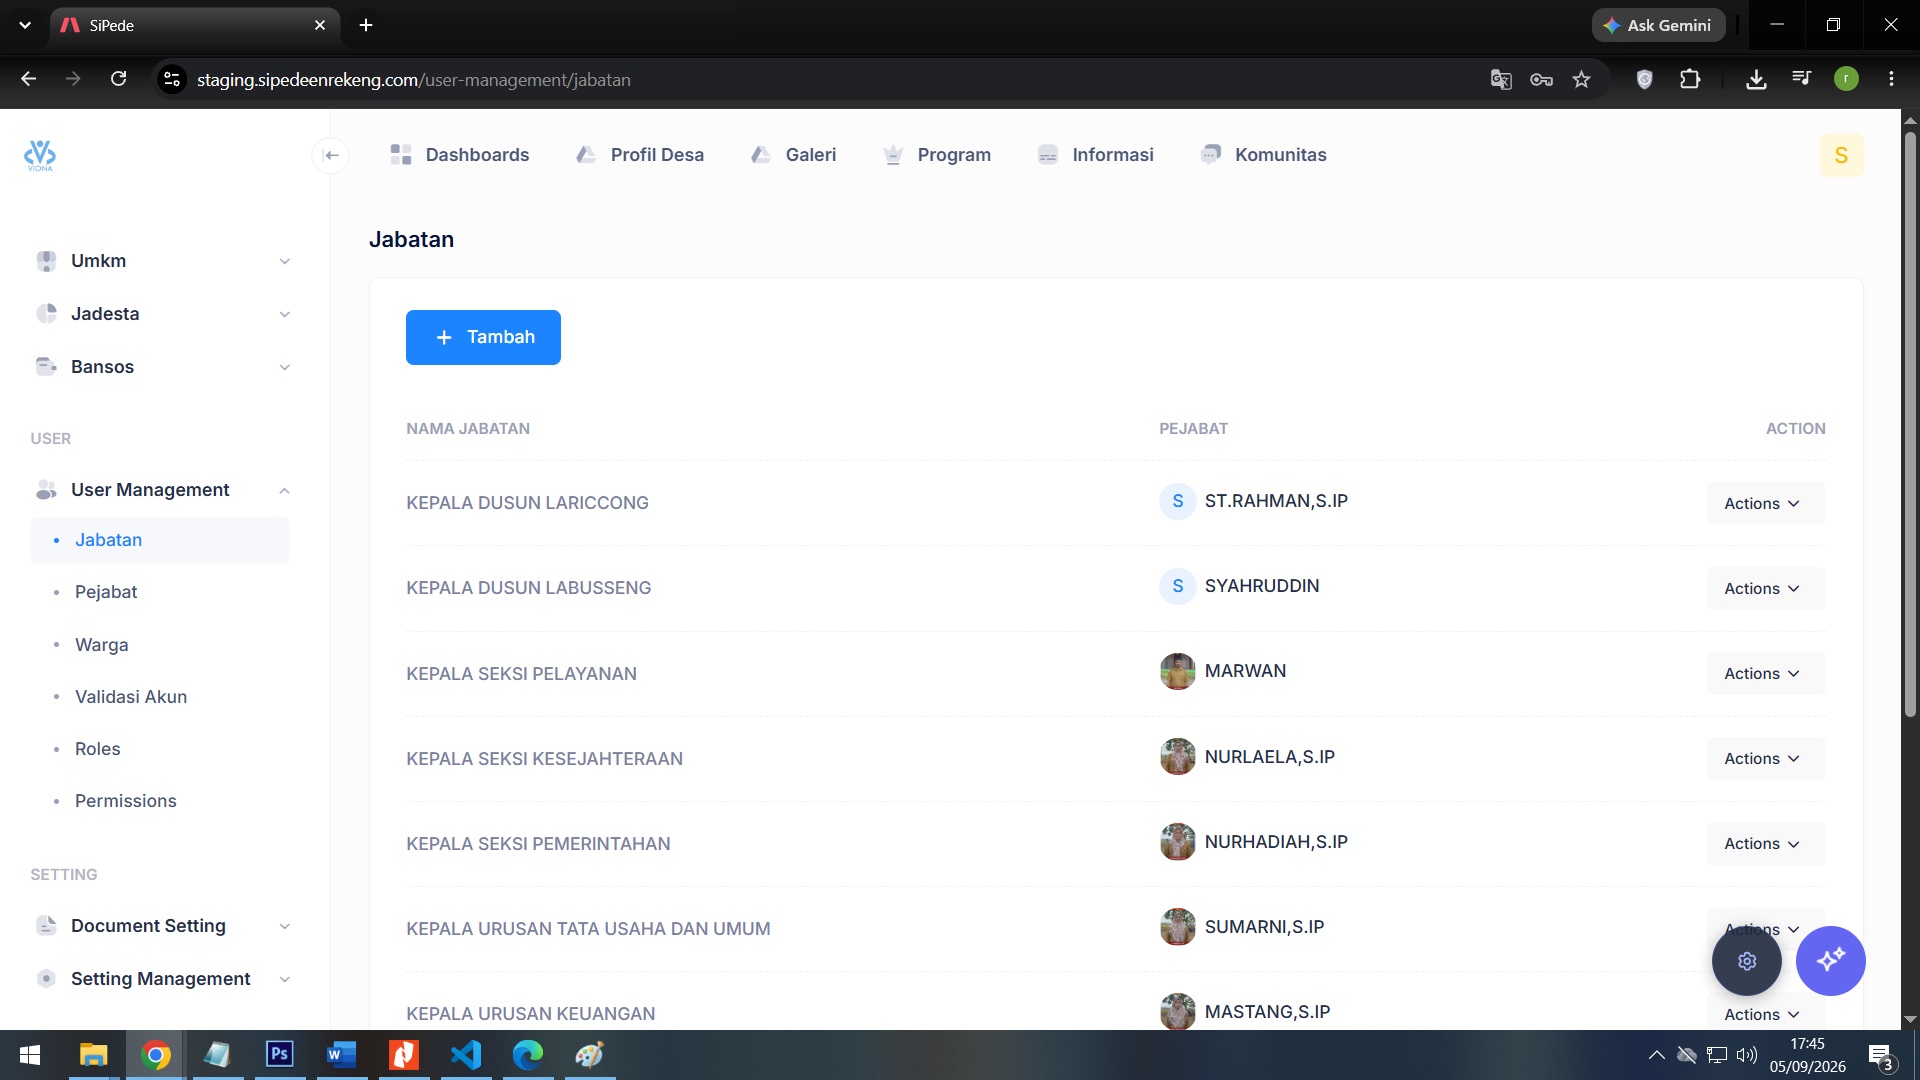Open Actions dropdown for Kepala Seksi Pelayanan
The image size is (1920, 1080).
pyautogui.click(x=1765, y=674)
